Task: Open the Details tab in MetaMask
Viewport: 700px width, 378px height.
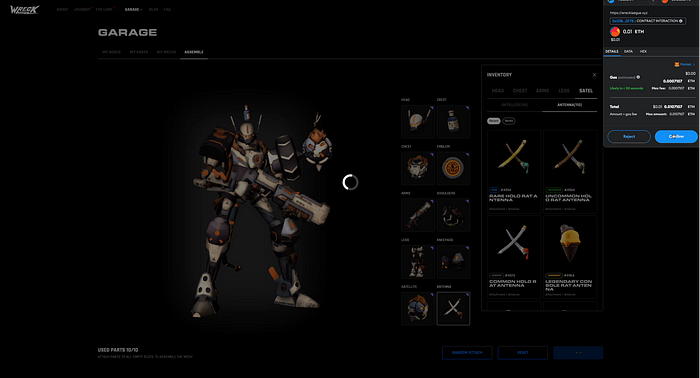Action: point(612,52)
